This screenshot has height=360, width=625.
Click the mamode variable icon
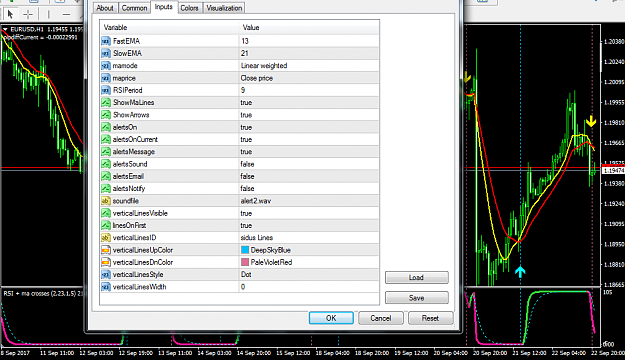[106, 66]
